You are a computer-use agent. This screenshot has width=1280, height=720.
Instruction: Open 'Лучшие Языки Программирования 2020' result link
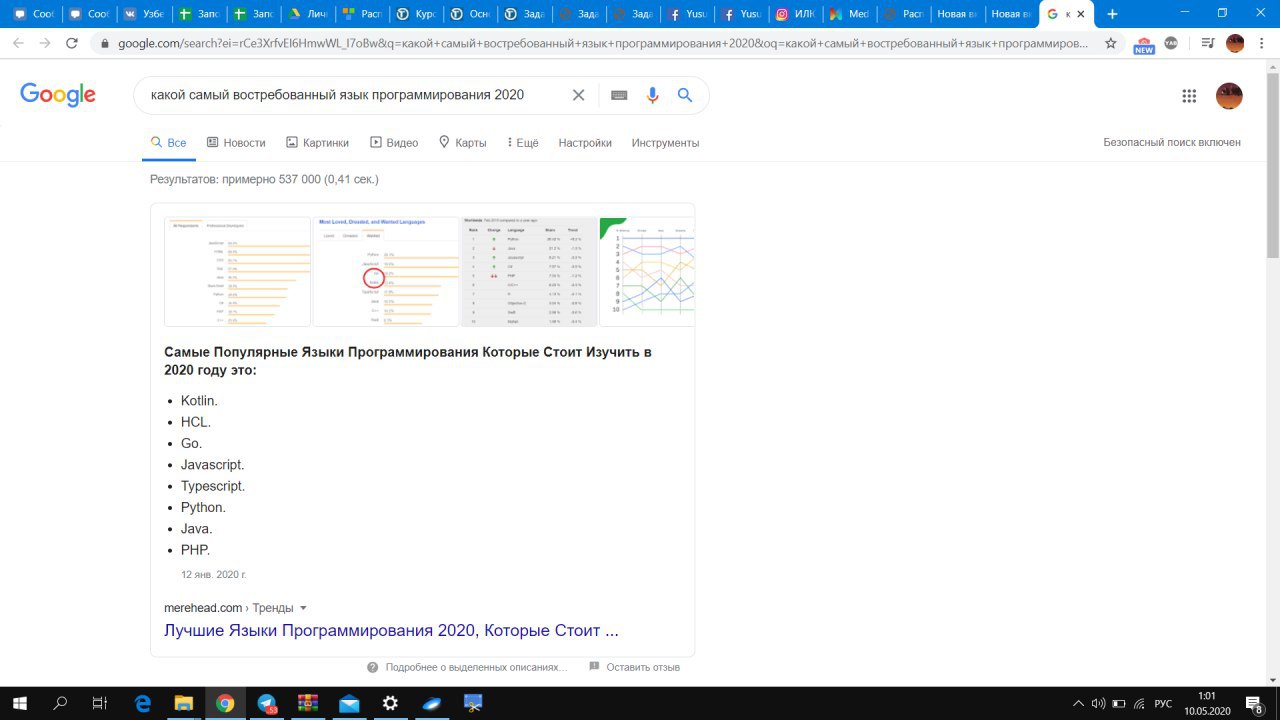[x=391, y=631]
